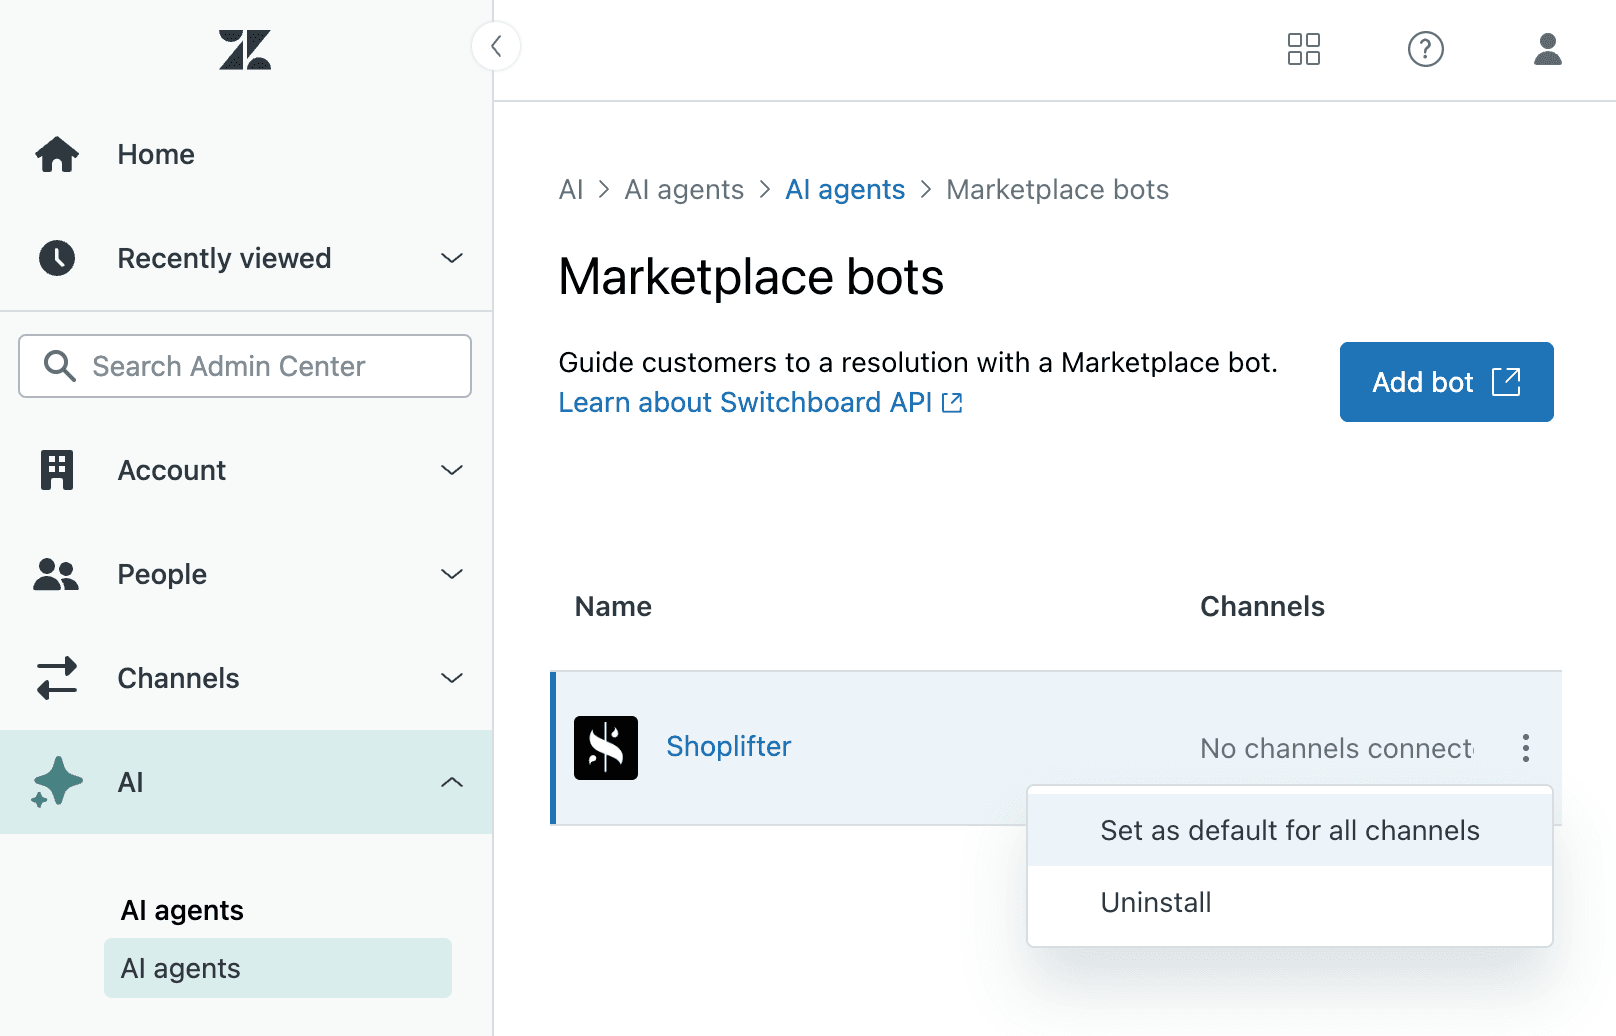
Task: Collapse the sidebar with the arrow button
Action: coord(496,46)
